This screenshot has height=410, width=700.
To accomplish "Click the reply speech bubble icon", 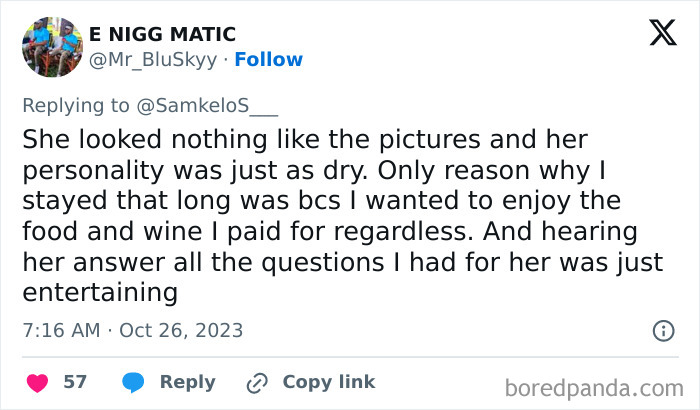I will [133, 382].
